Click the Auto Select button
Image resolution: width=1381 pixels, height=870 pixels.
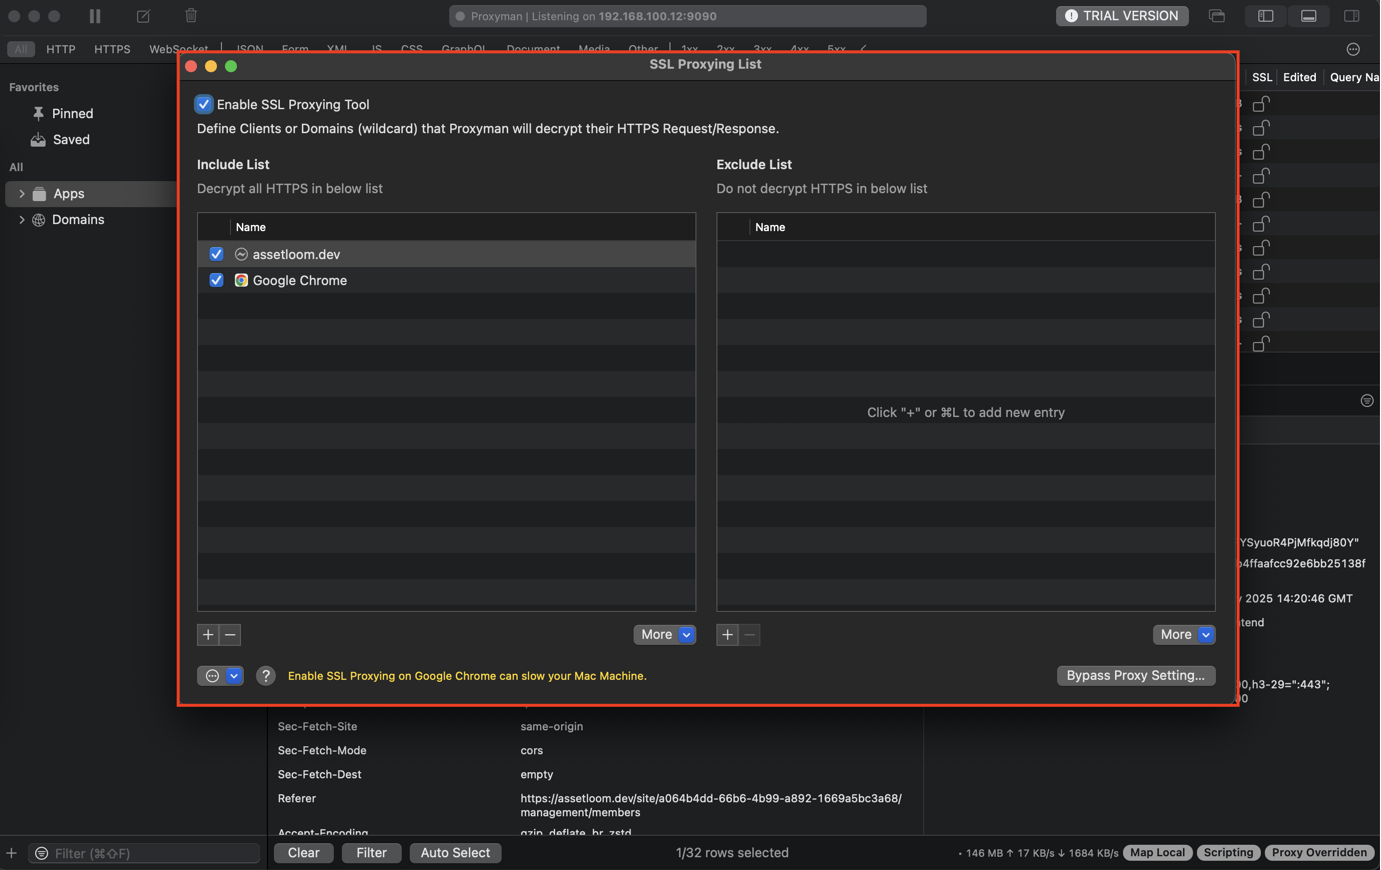[x=455, y=853]
